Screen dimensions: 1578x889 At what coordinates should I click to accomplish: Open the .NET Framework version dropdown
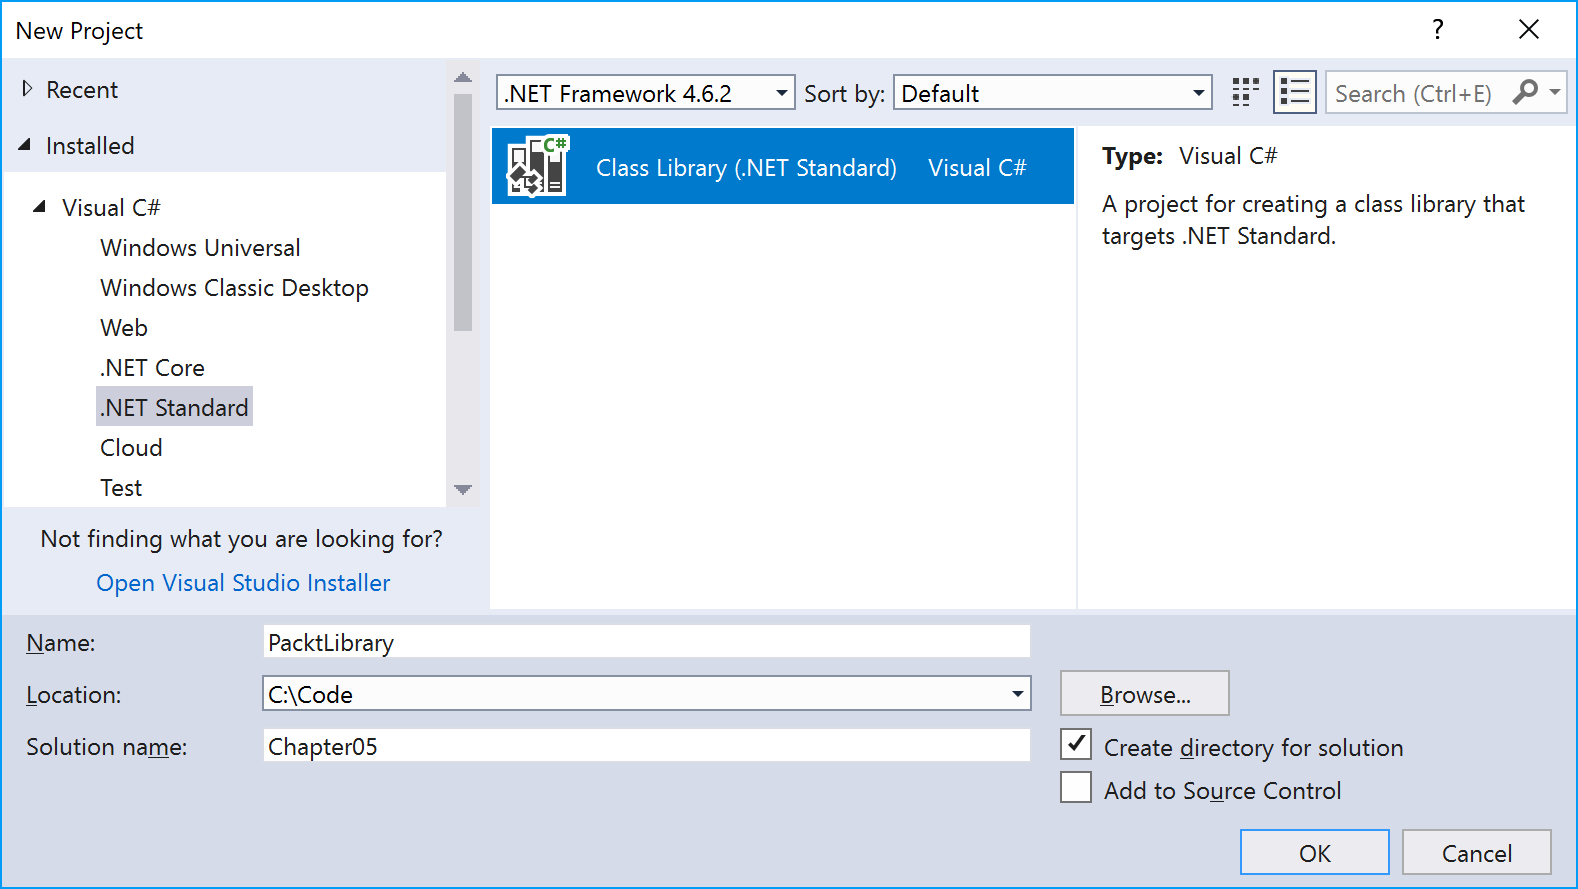[645, 93]
